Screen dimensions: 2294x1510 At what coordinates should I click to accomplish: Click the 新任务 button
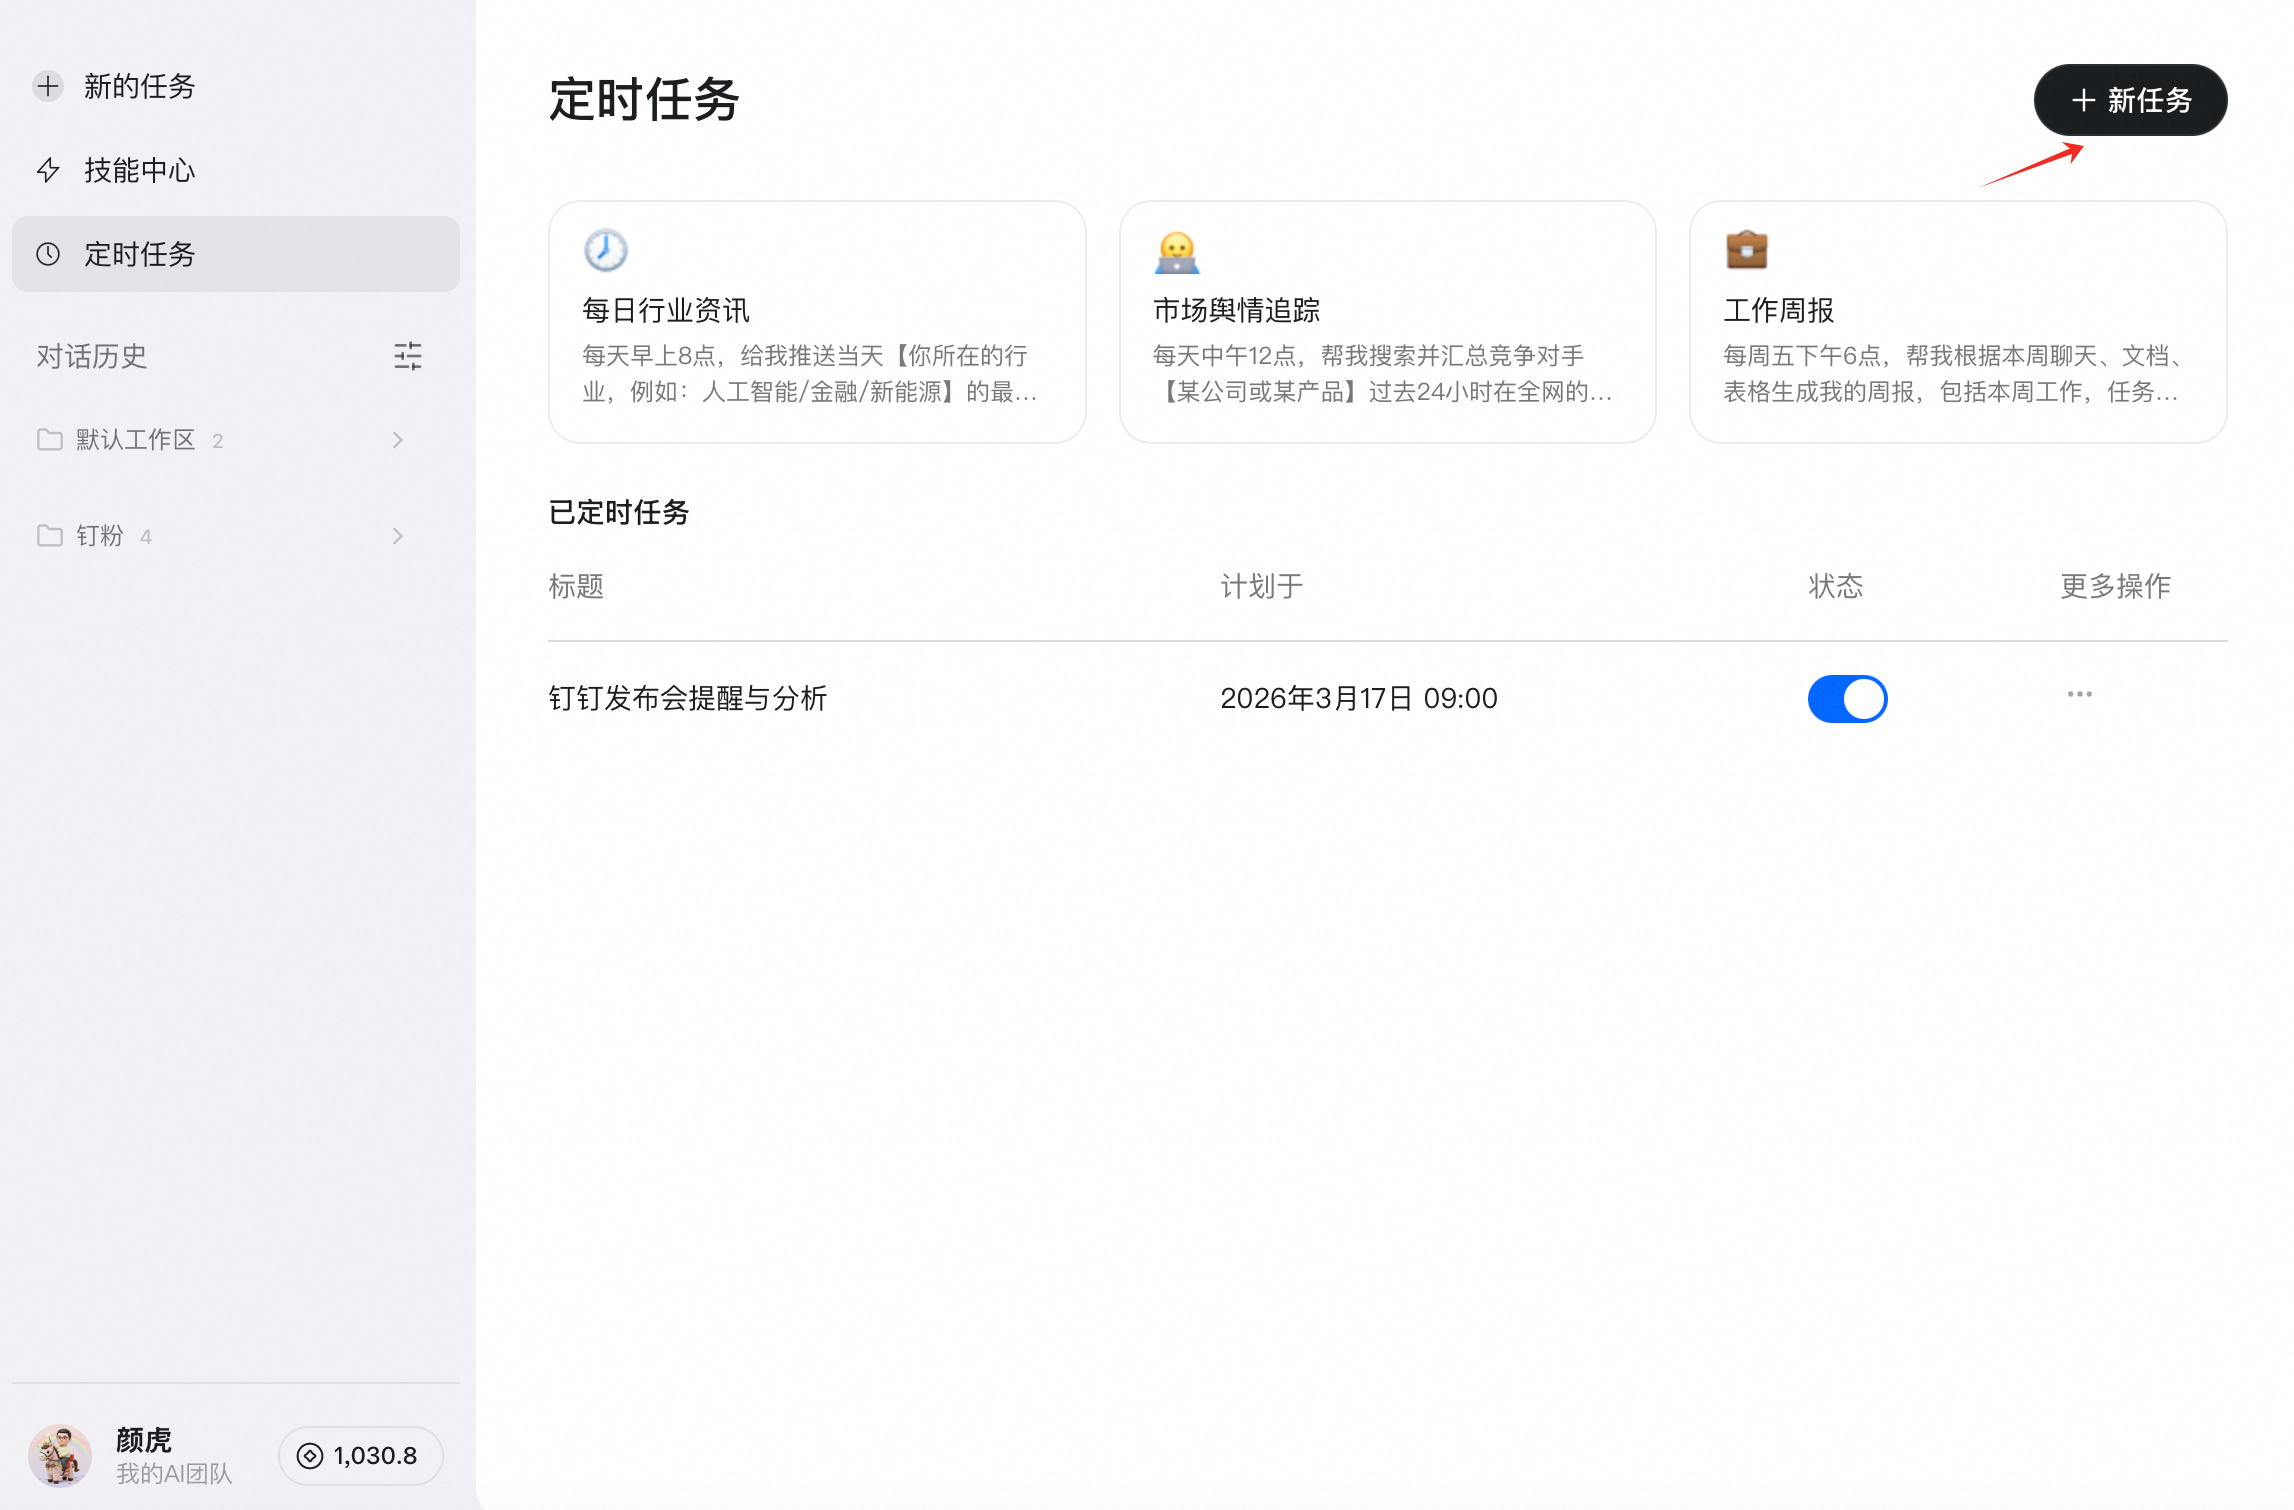2130,100
